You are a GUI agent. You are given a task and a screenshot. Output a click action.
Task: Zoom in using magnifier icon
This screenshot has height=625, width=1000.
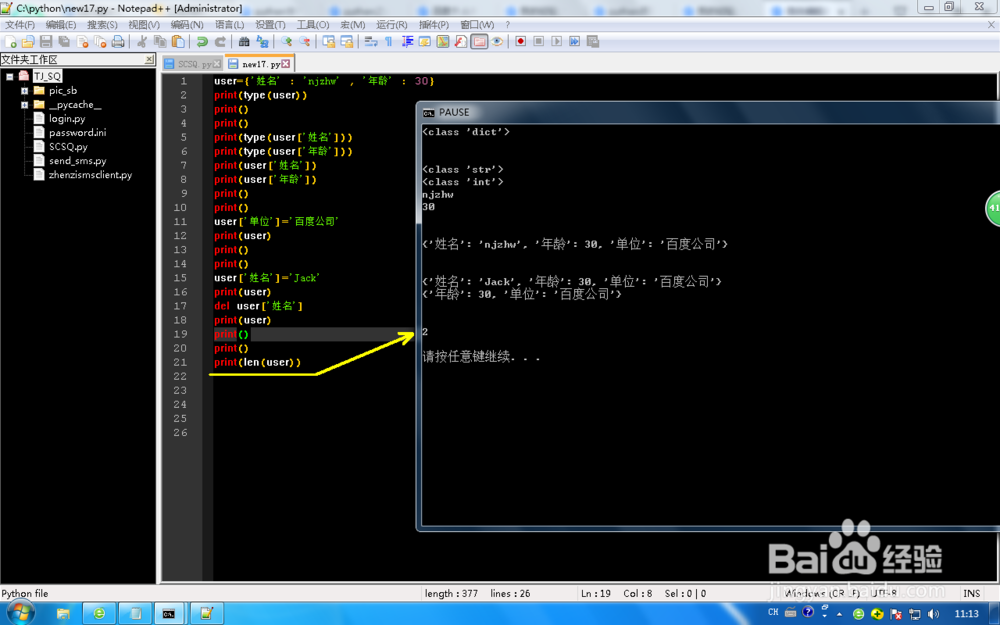(x=285, y=42)
